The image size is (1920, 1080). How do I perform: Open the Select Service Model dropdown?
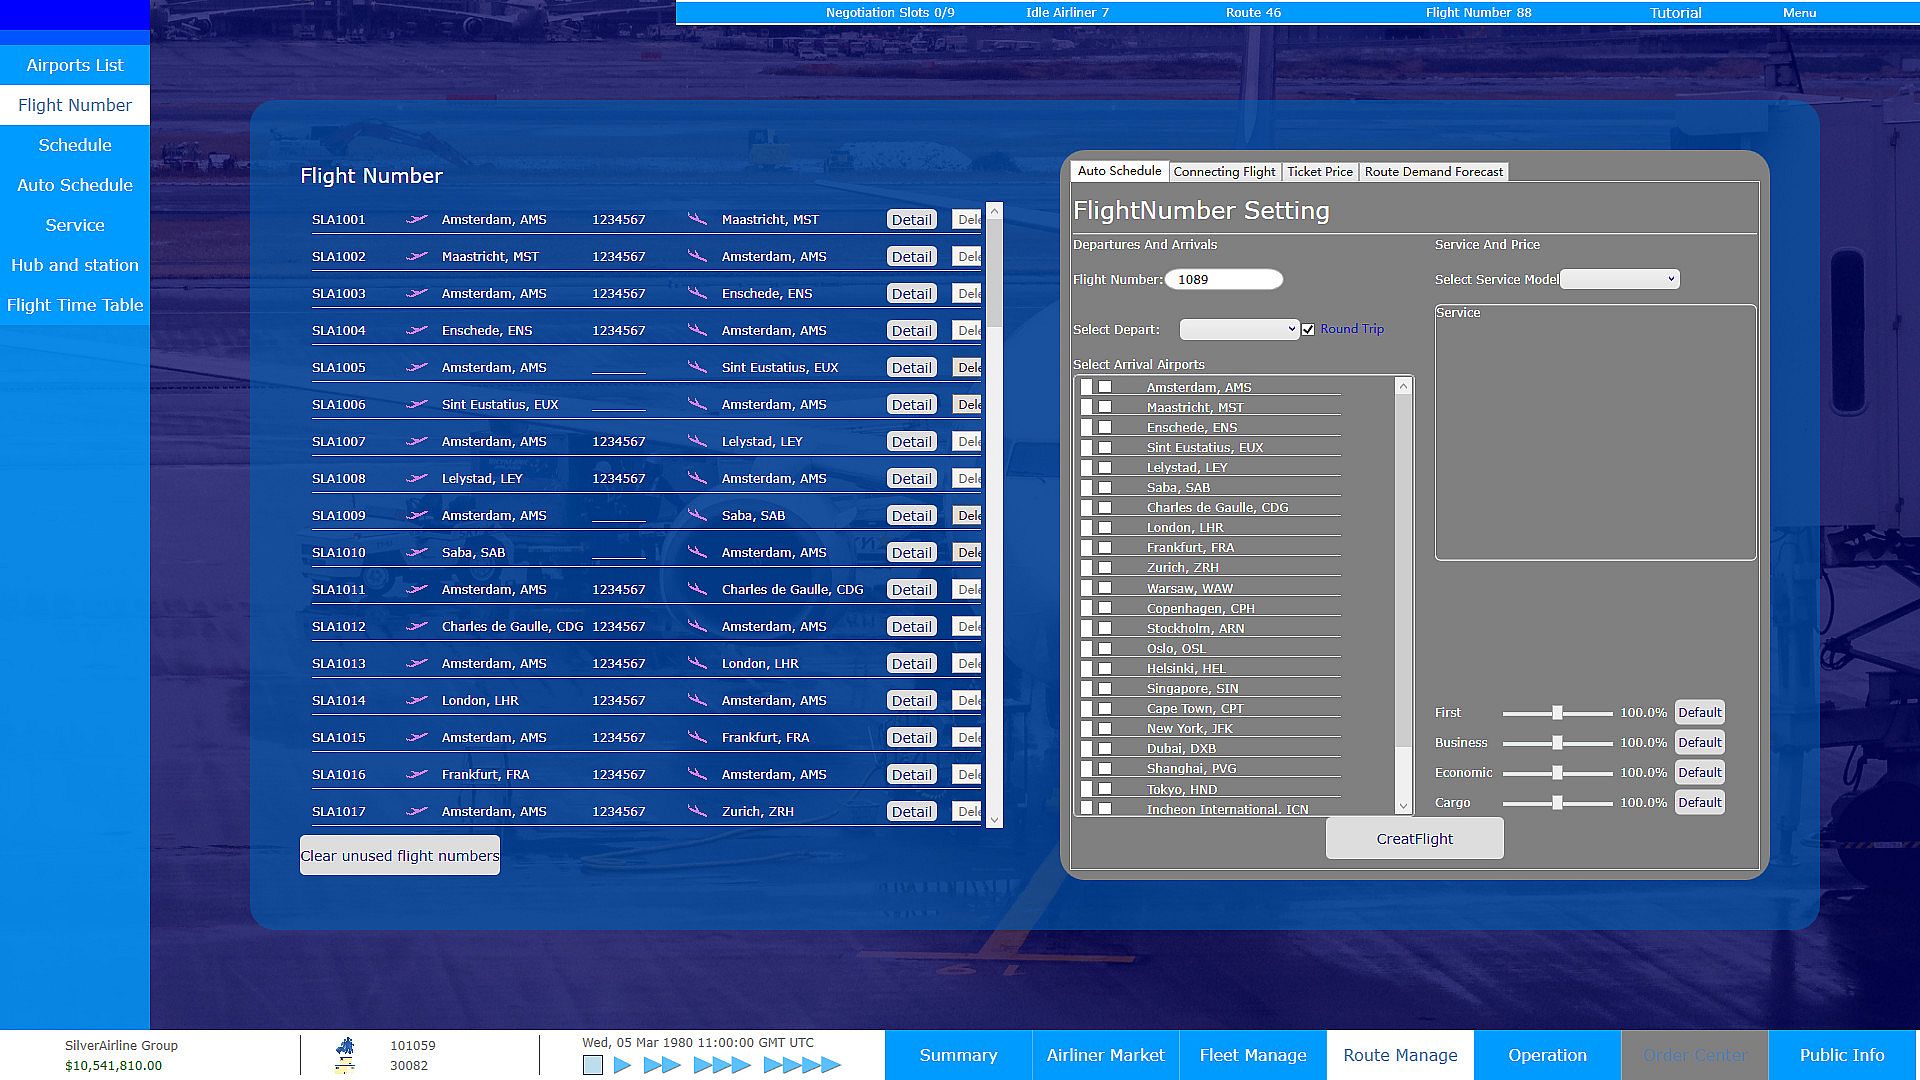(1619, 279)
